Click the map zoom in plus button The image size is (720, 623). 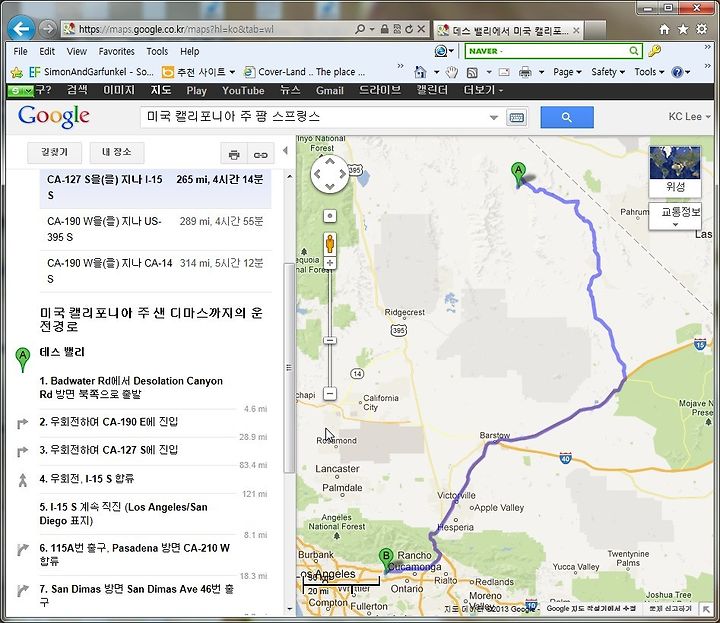[x=330, y=263]
